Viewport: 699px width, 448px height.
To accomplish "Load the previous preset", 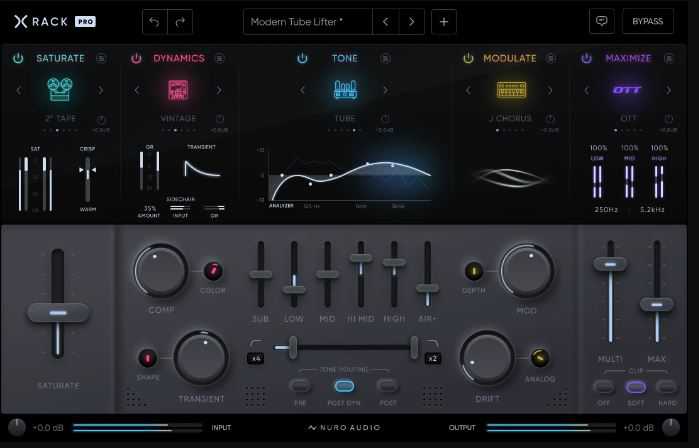I will pyautogui.click(x=386, y=22).
